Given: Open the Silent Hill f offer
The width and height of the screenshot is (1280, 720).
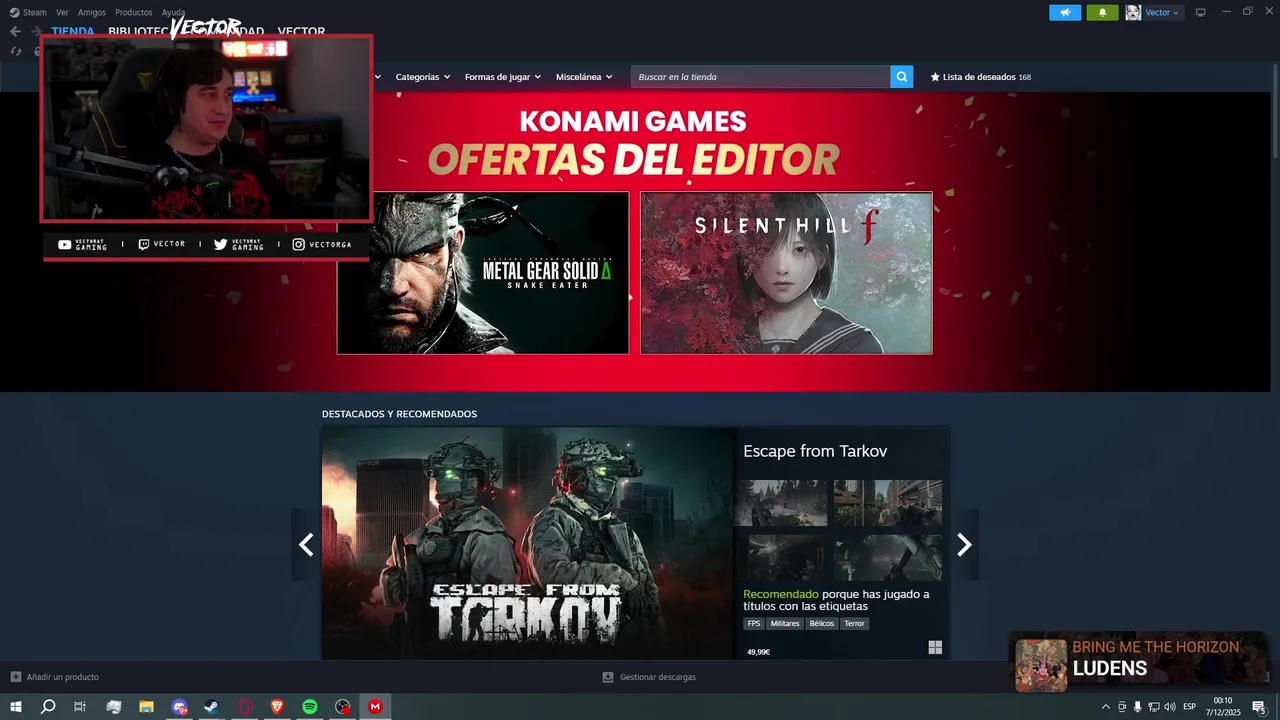Looking at the screenshot, I should pyautogui.click(x=786, y=273).
